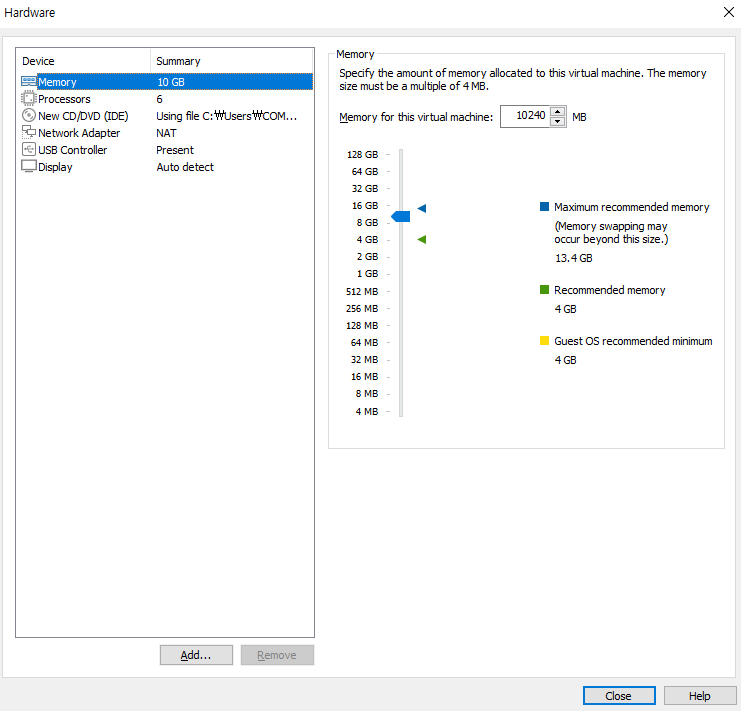Click the 128 GB slider label

point(362,155)
